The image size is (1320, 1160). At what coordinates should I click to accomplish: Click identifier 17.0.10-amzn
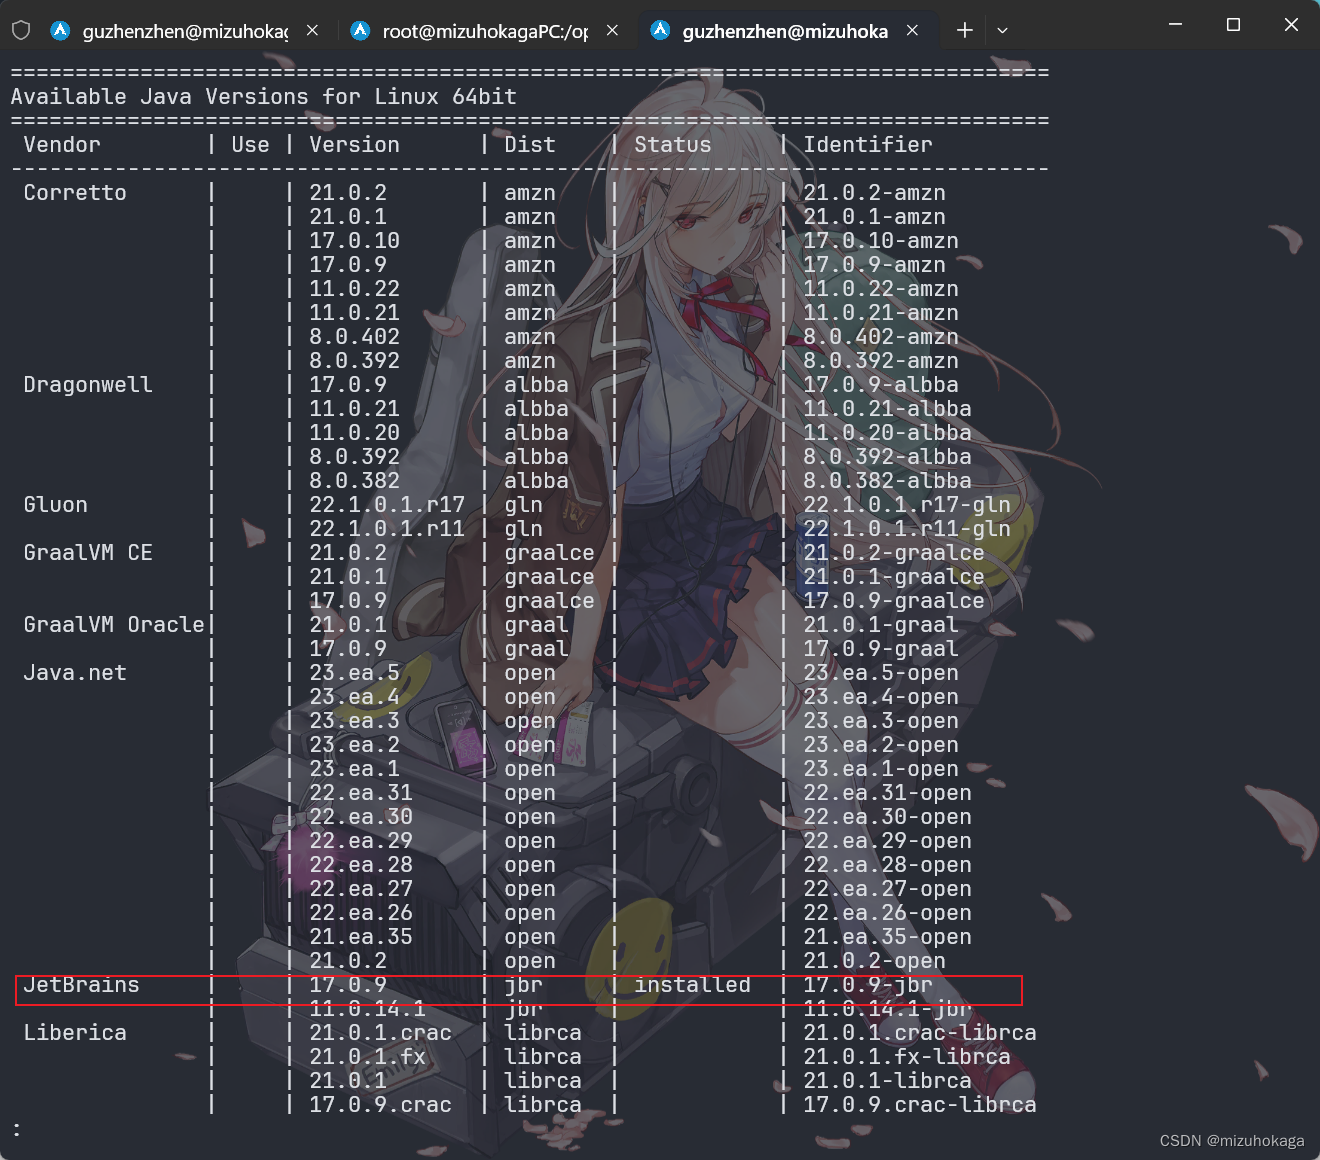(881, 241)
